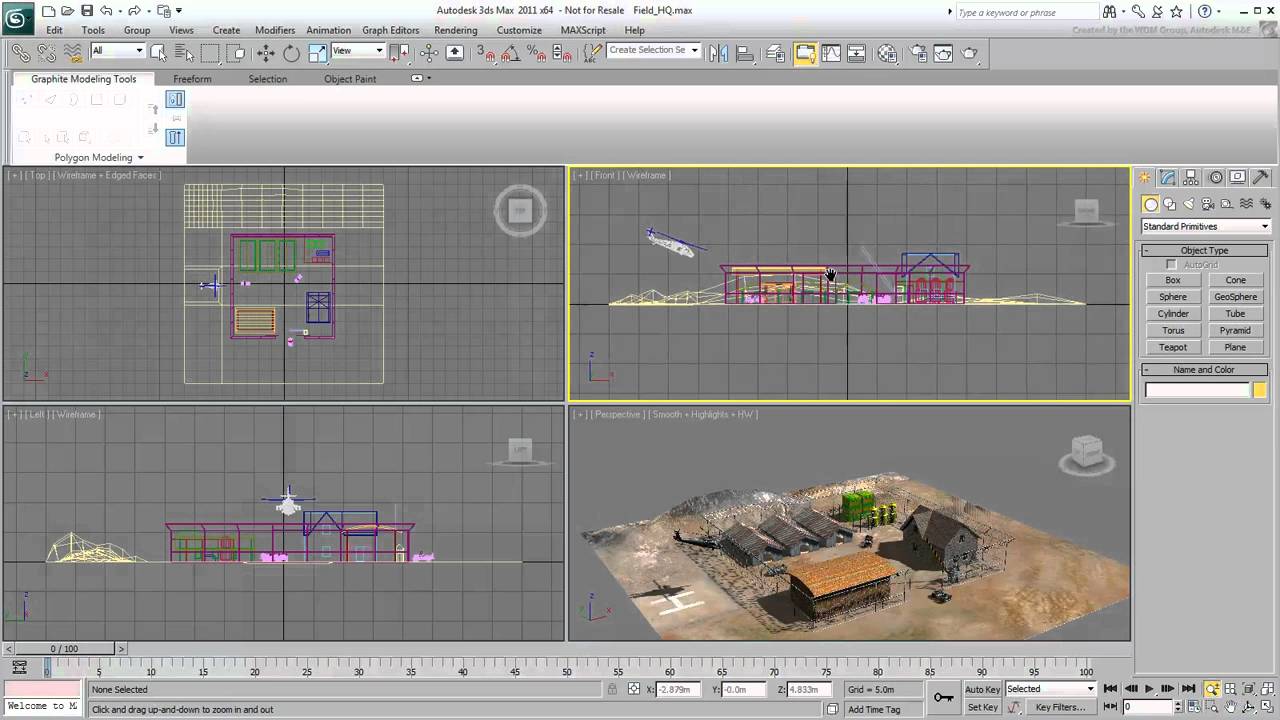Open the key mode Selected dropdown
The width and height of the screenshot is (1280, 720).
coord(1050,689)
